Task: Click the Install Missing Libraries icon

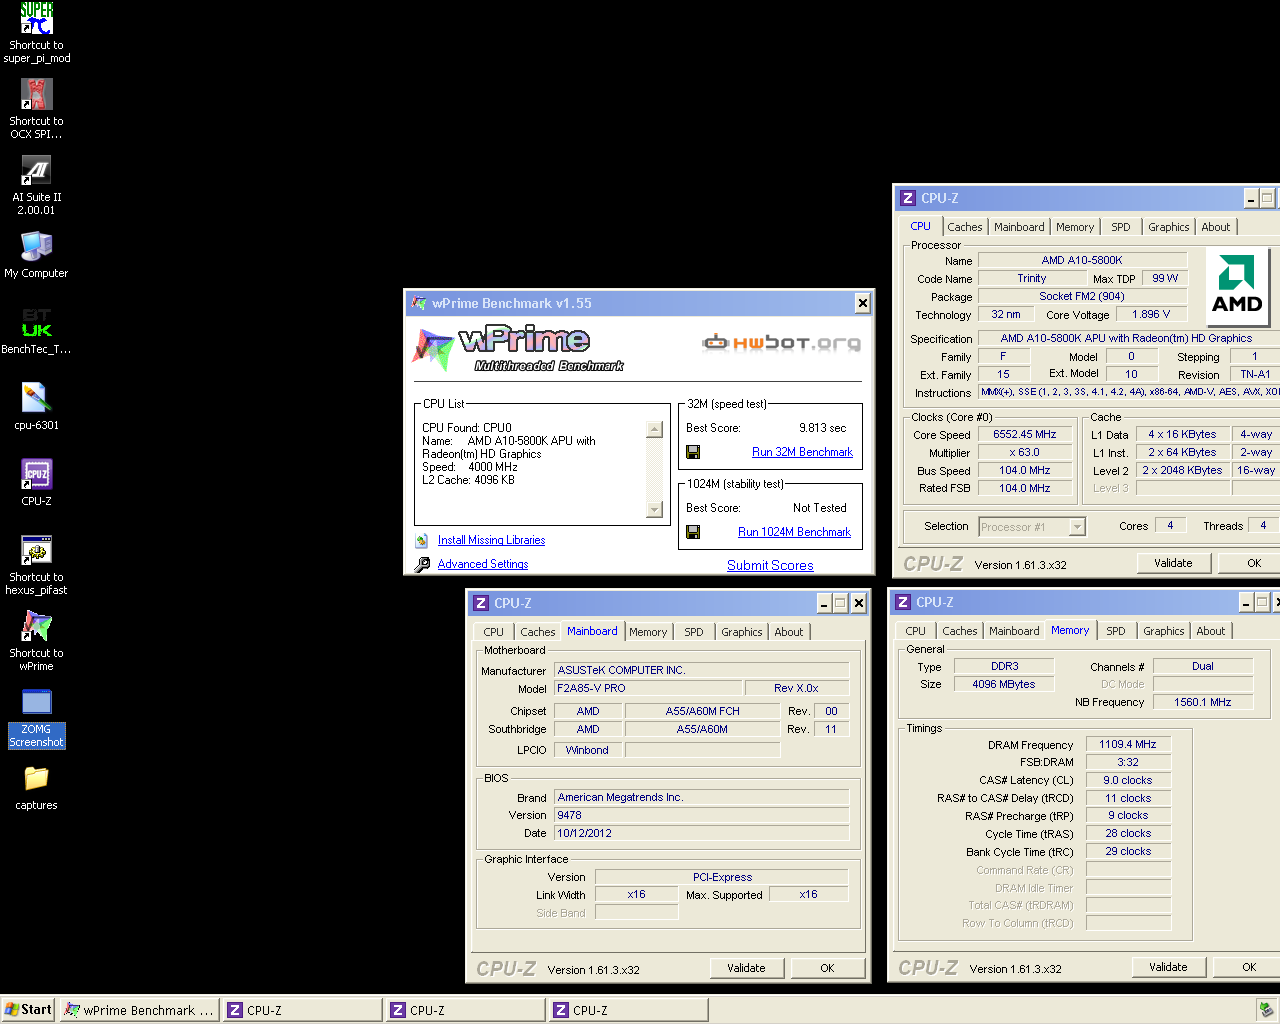Action: (x=422, y=540)
